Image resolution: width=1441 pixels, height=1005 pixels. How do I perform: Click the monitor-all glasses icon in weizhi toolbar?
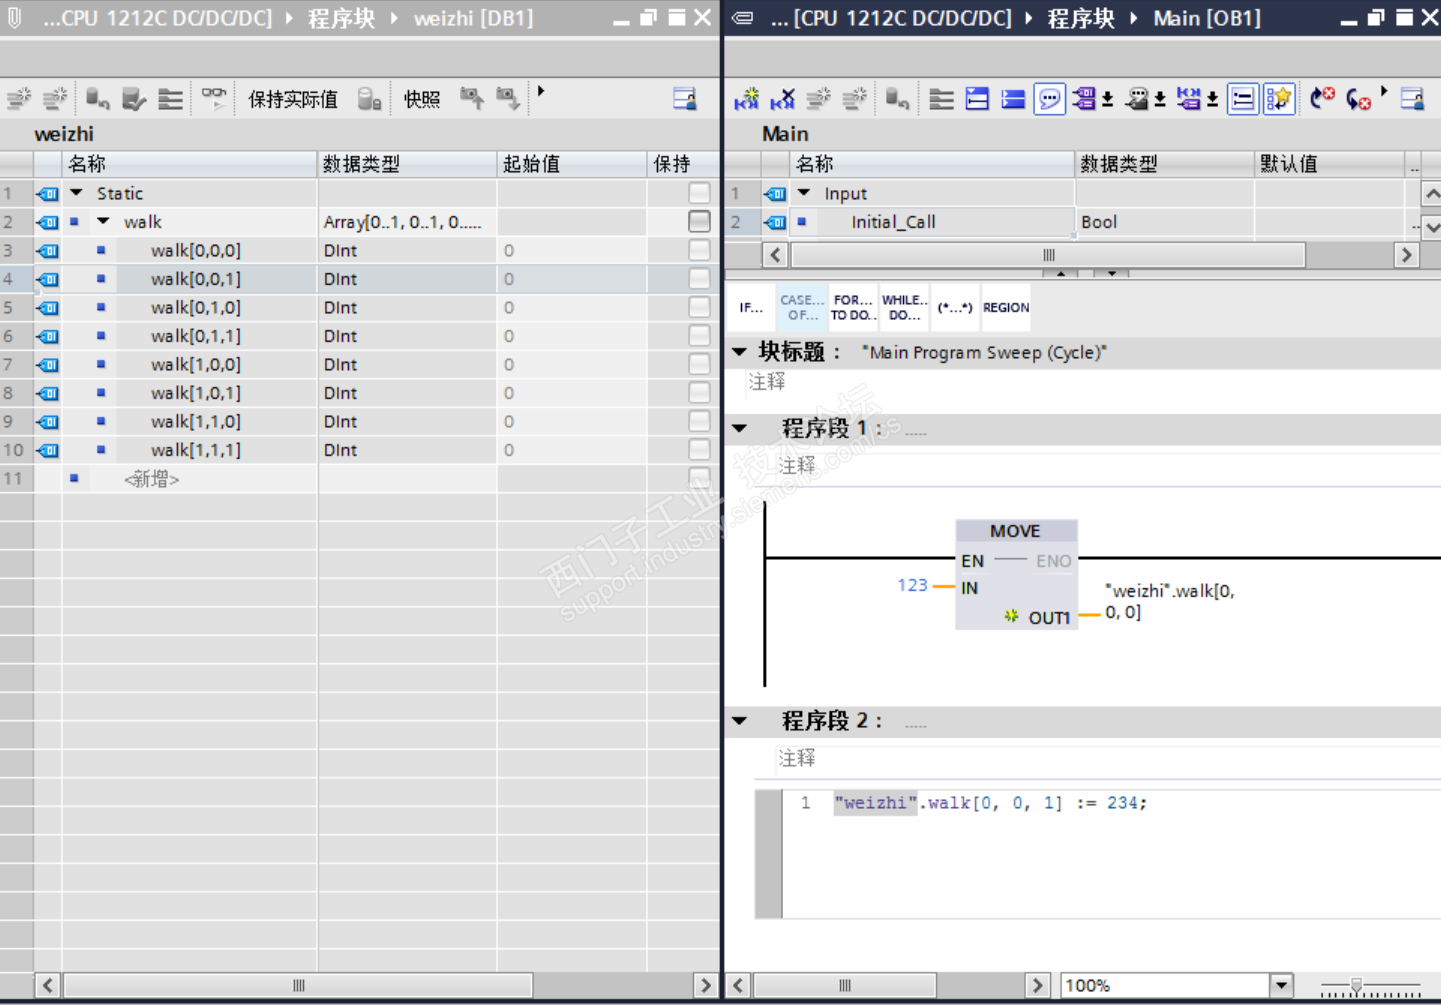click(214, 98)
